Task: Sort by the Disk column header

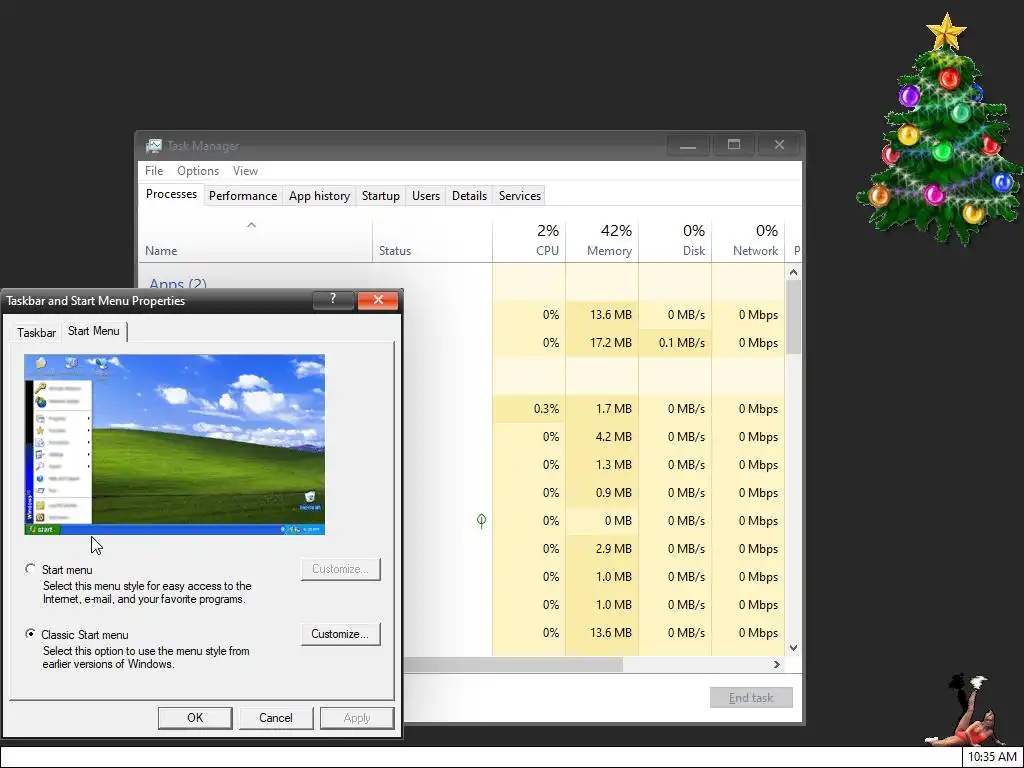Action: coord(675,240)
